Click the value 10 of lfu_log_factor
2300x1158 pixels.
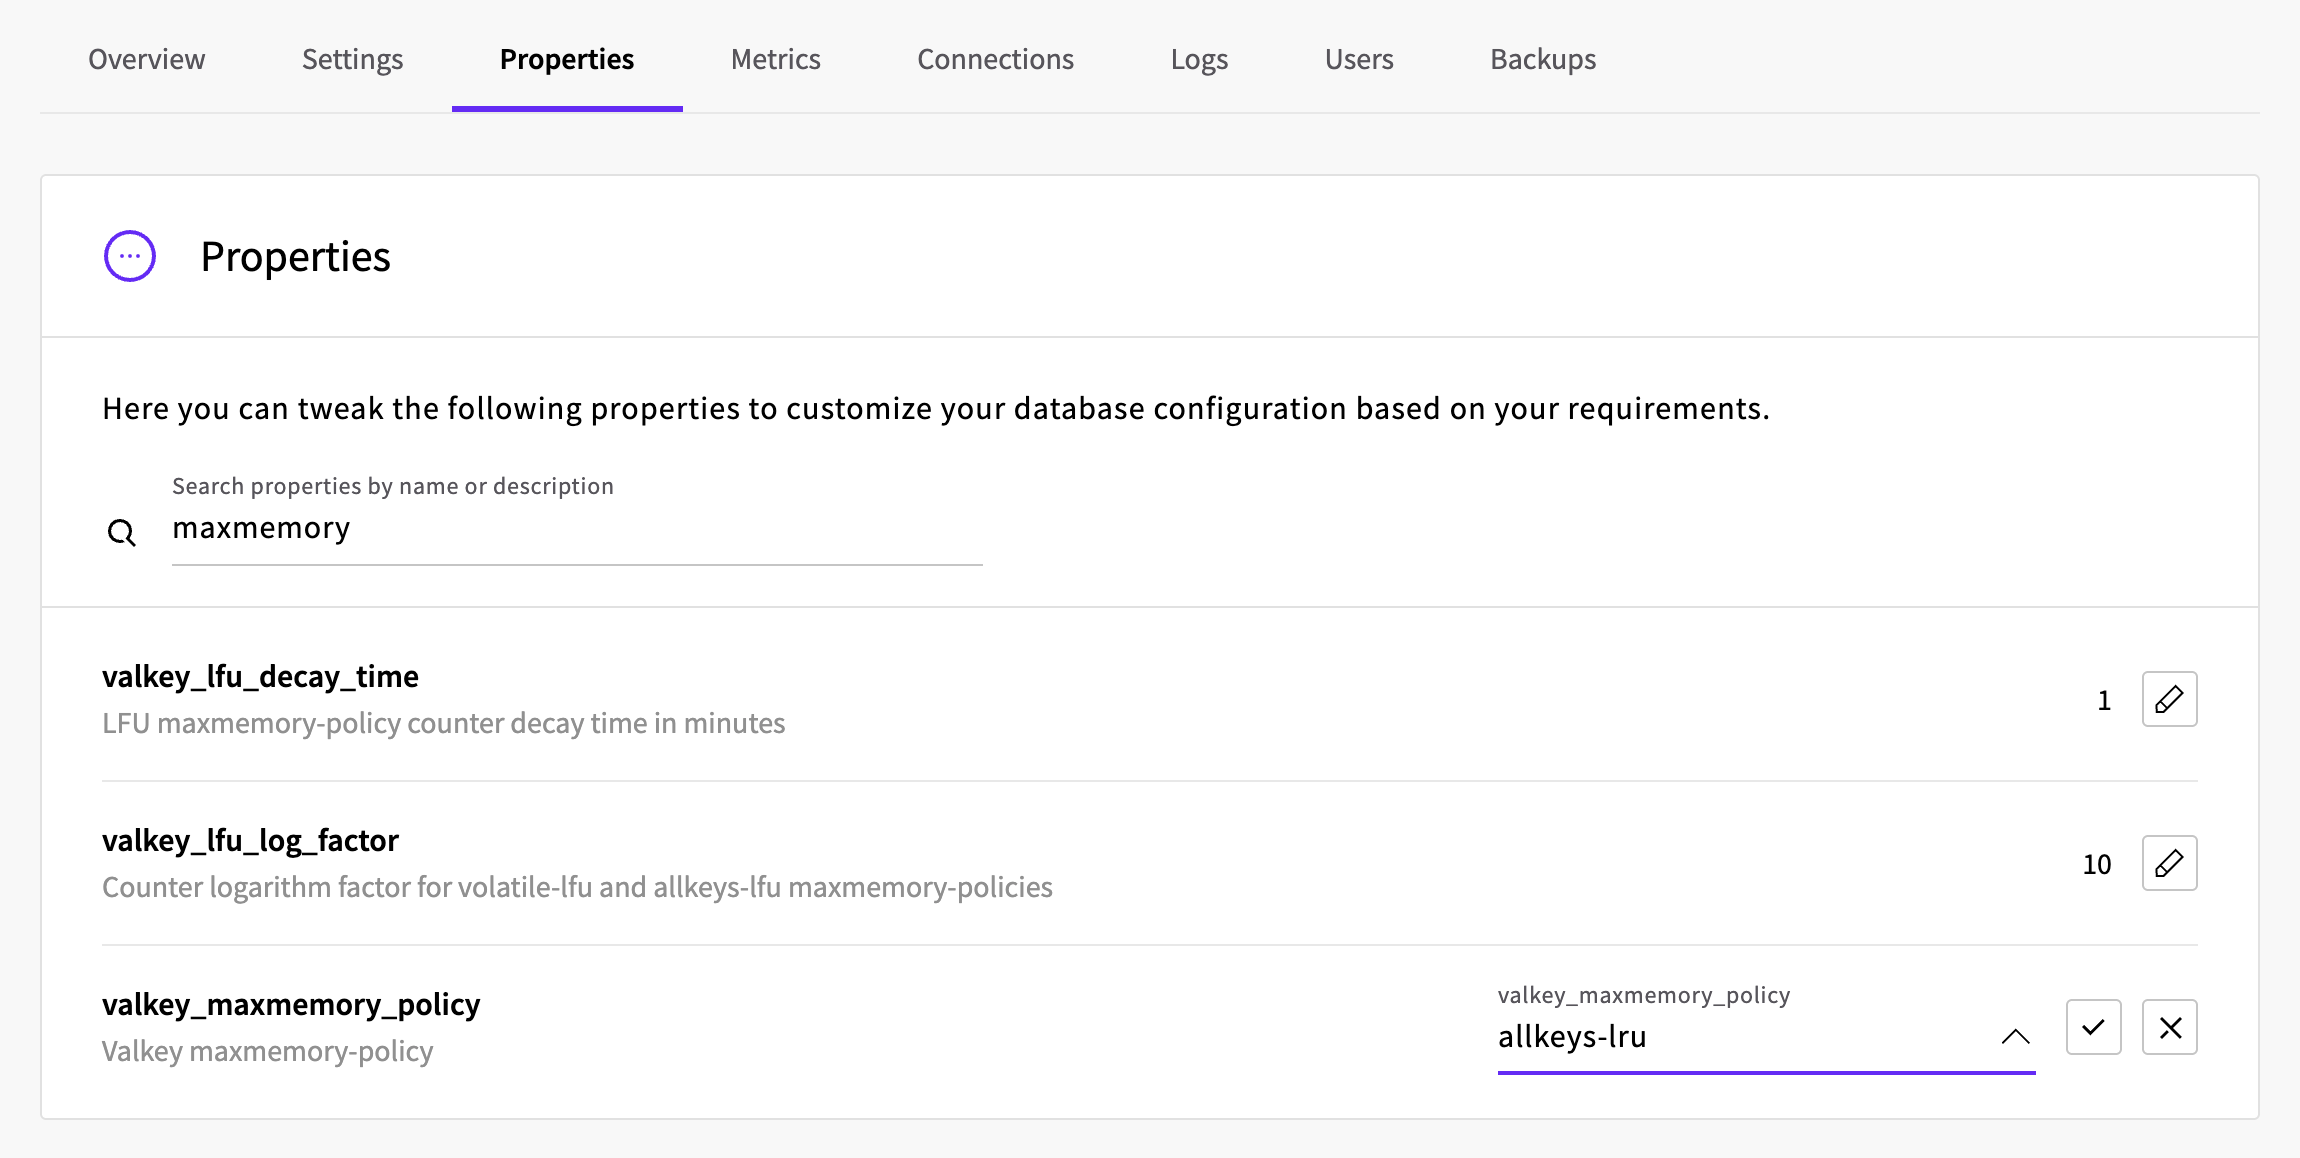click(2097, 864)
